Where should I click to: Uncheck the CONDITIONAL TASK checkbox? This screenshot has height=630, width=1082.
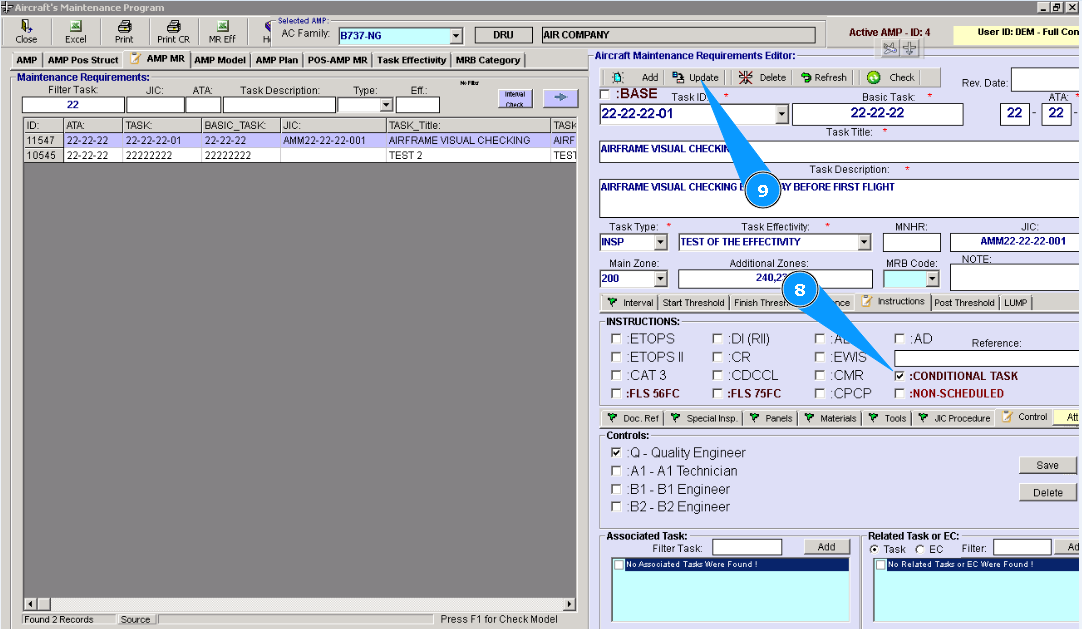coord(899,376)
